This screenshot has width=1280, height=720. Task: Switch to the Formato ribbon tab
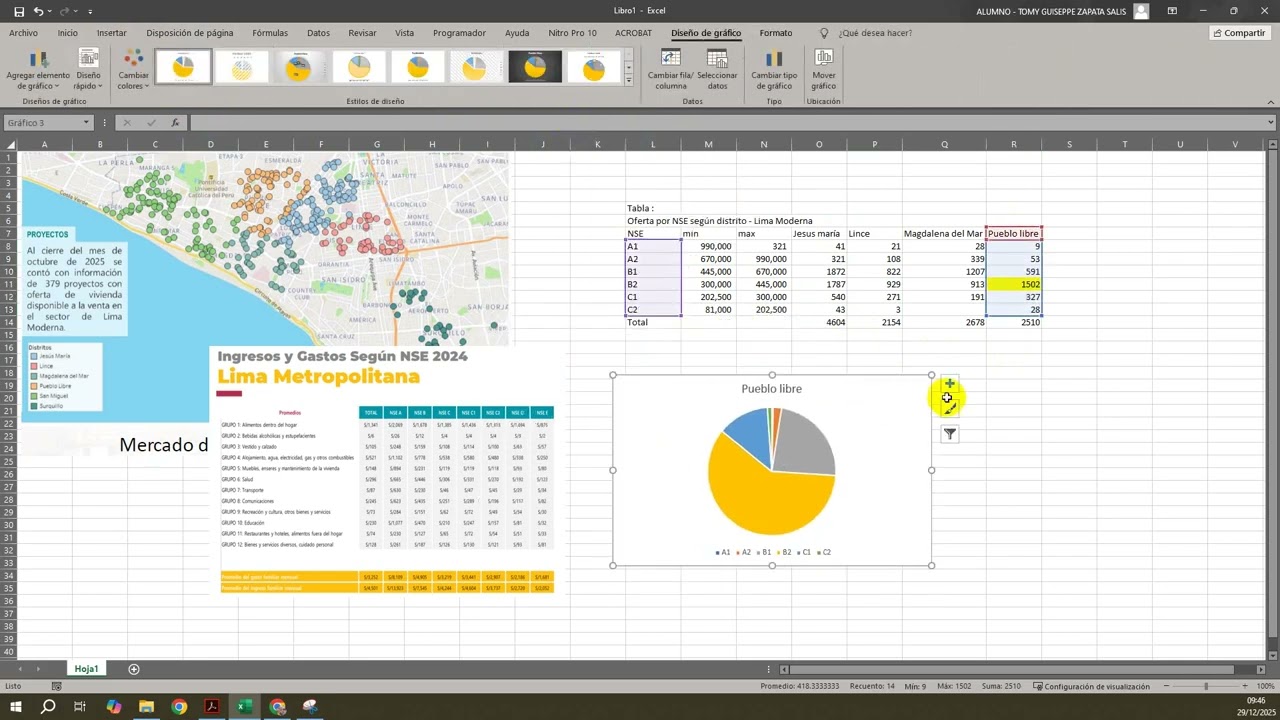(x=776, y=33)
